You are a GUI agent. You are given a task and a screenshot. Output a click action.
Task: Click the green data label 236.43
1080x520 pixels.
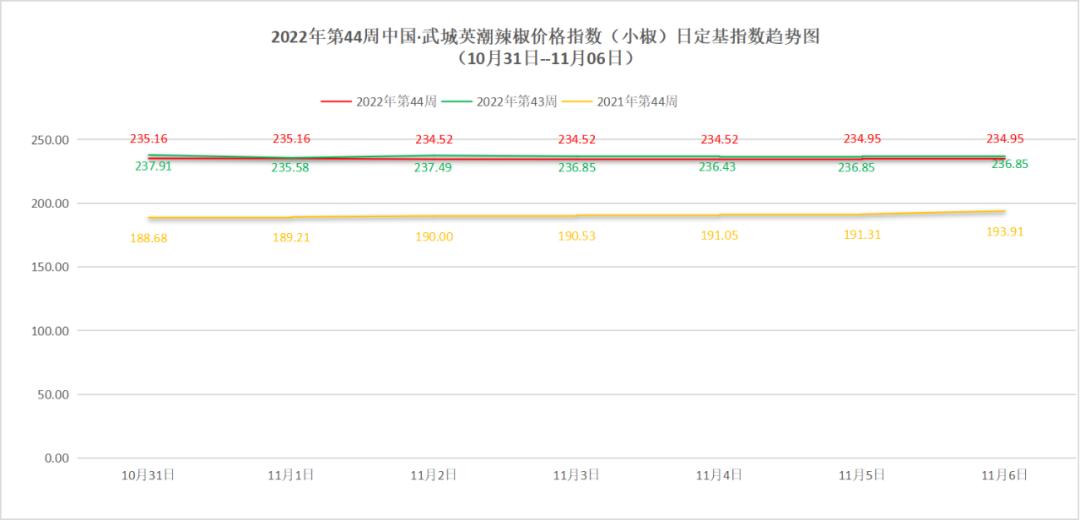(x=718, y=167)
